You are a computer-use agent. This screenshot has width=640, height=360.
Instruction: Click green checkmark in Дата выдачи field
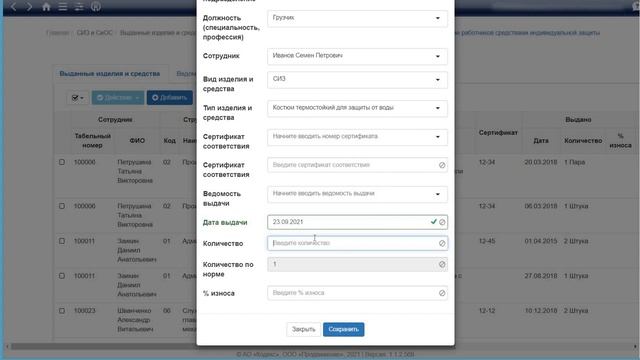[x=433, y=222]
